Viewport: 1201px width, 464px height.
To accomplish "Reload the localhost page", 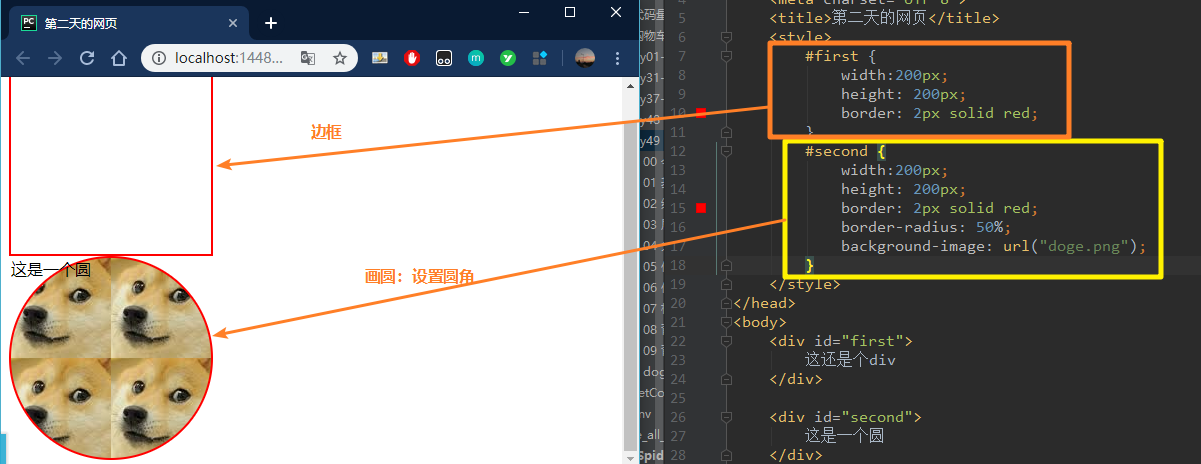I will tap(87, 59).
